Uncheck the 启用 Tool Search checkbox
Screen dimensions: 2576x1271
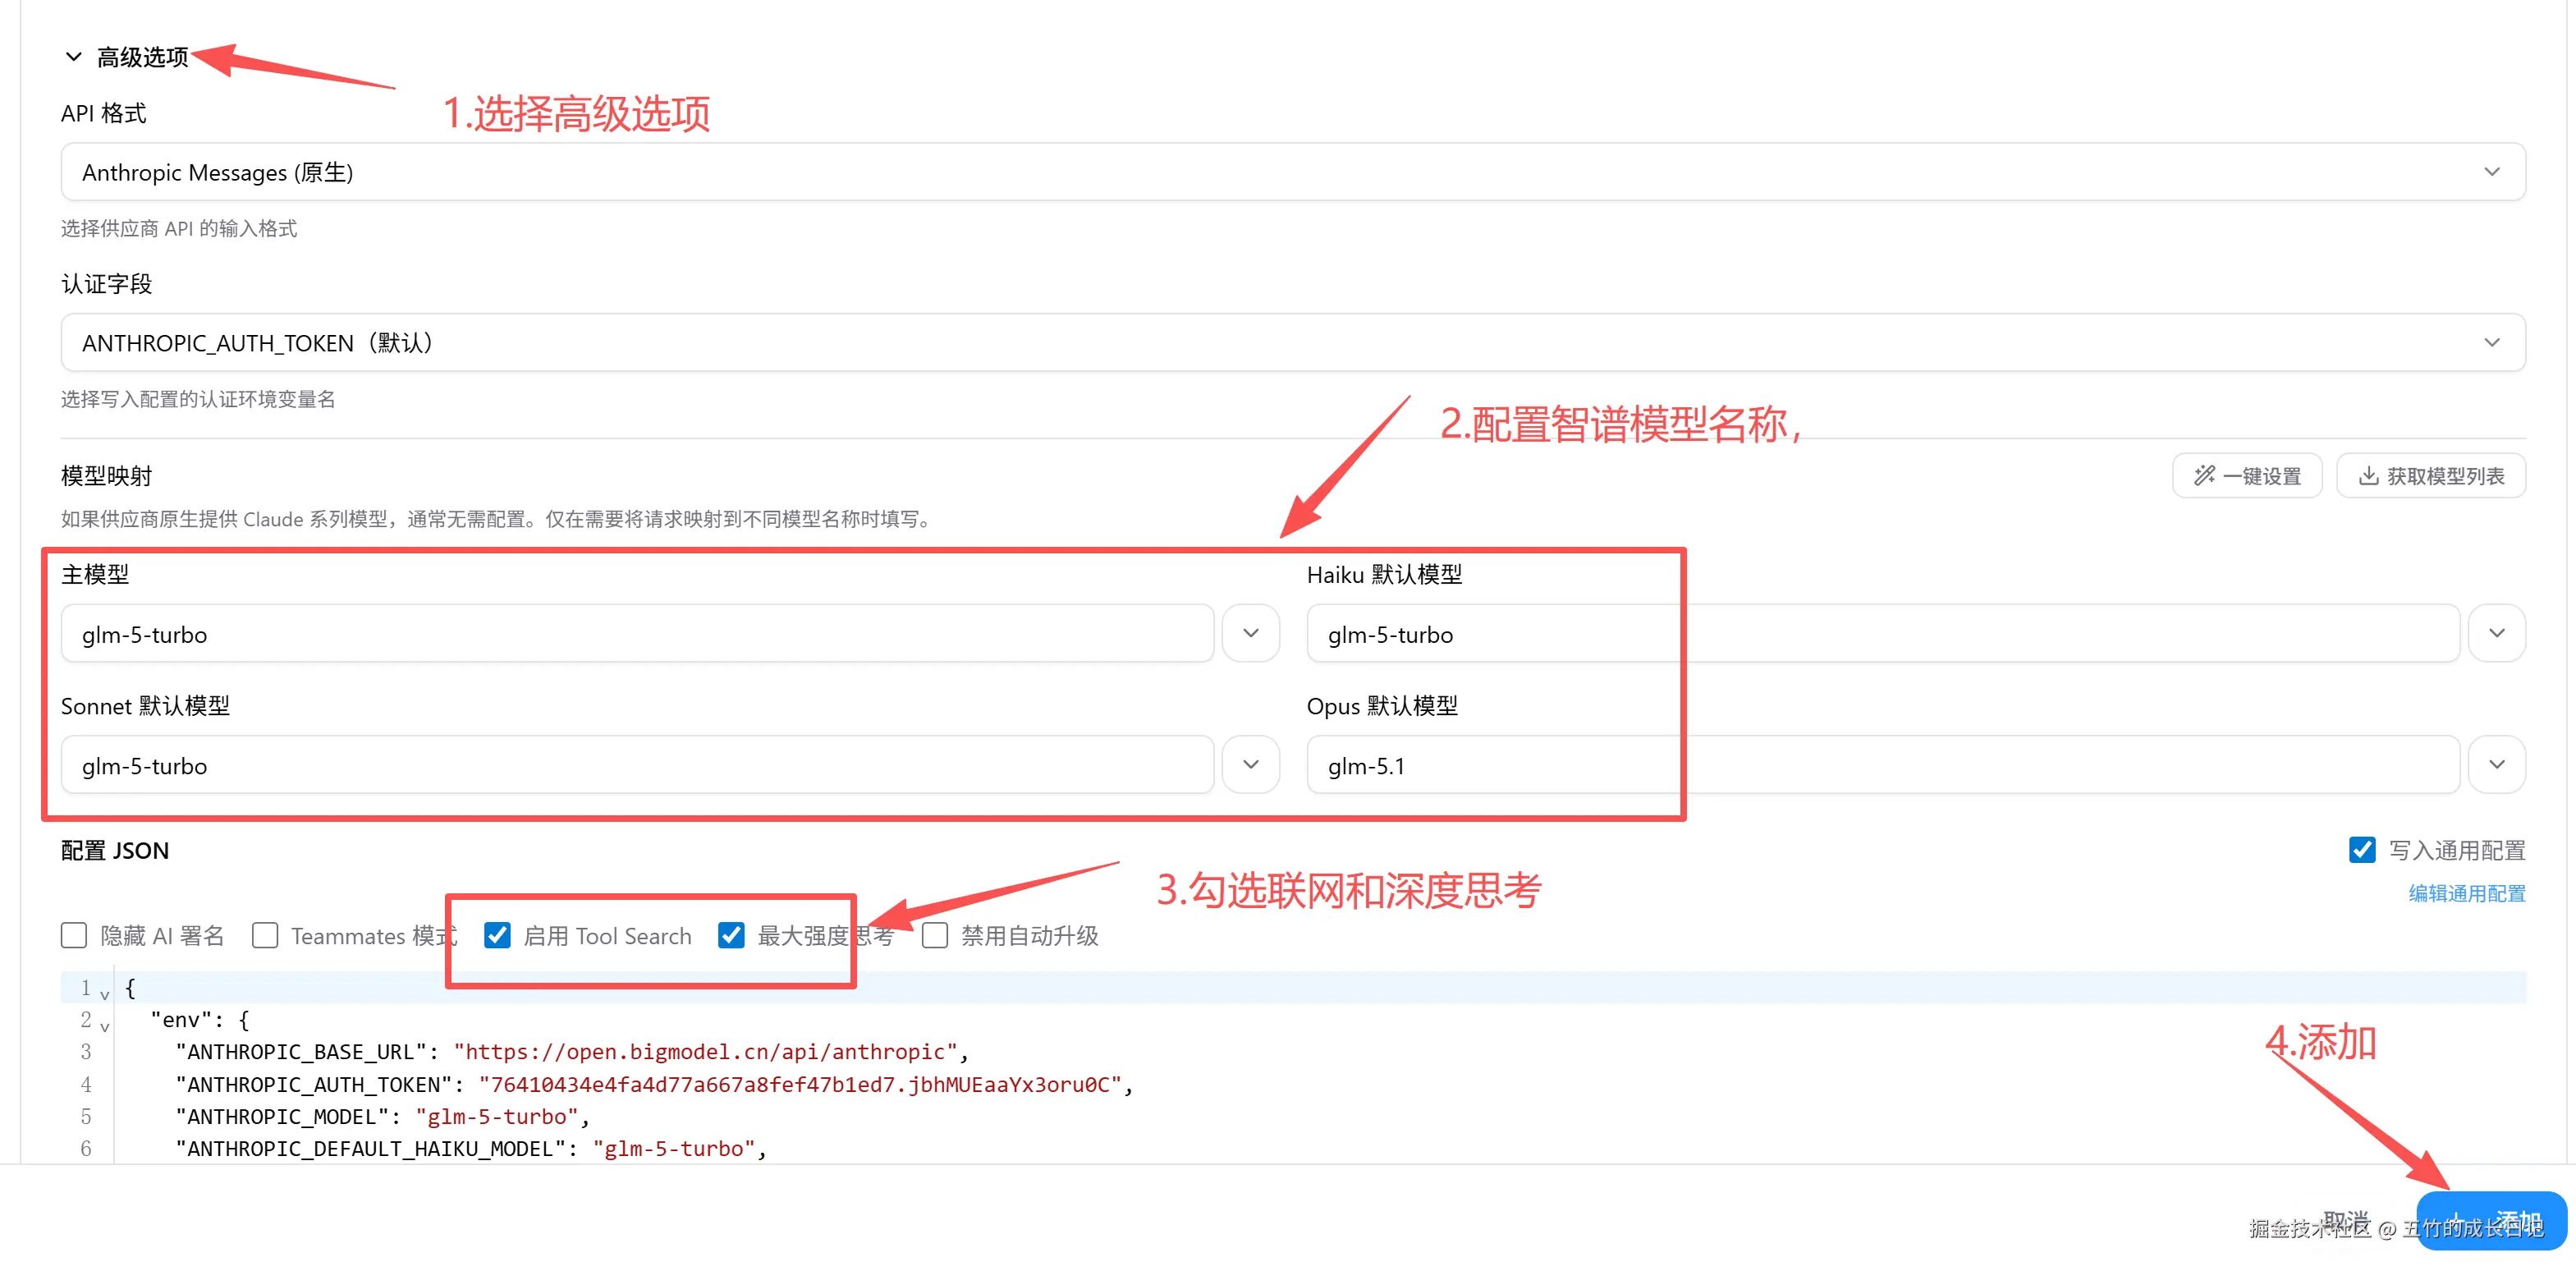click(497, 936)
